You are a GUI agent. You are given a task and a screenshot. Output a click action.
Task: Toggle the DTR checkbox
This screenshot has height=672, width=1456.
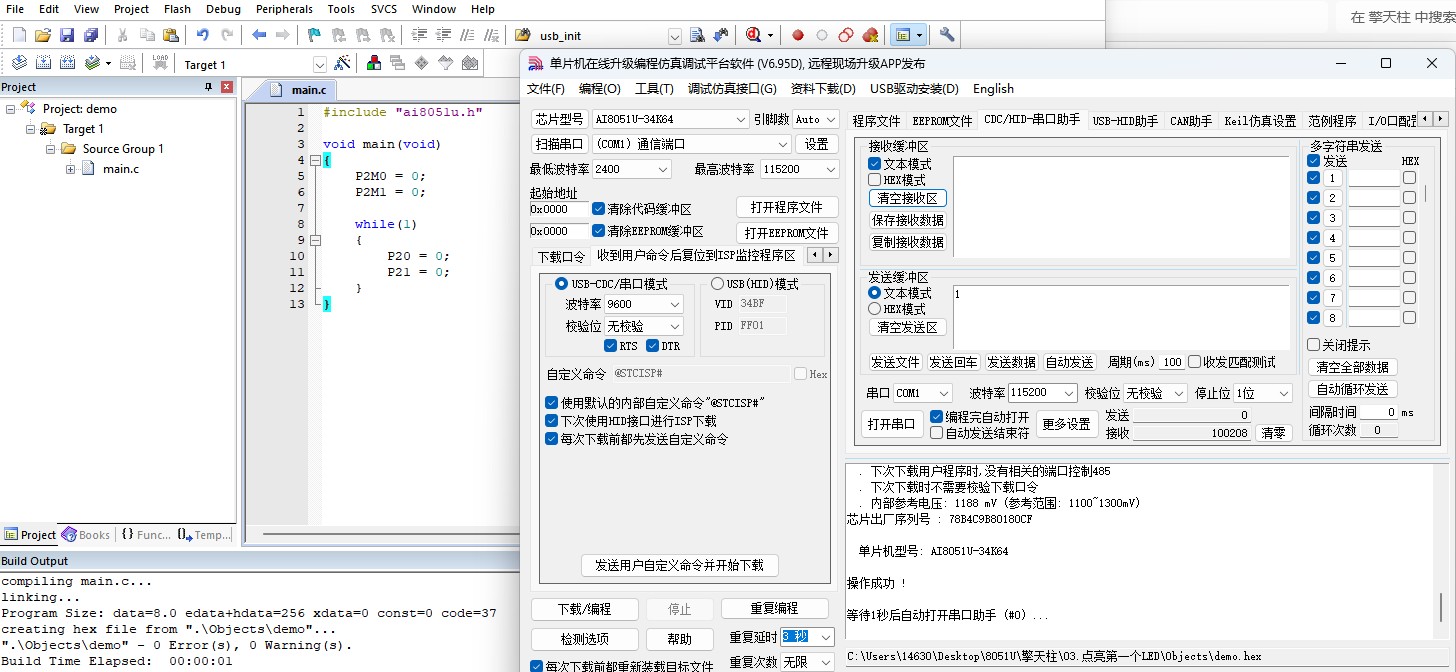click(653, 346)
